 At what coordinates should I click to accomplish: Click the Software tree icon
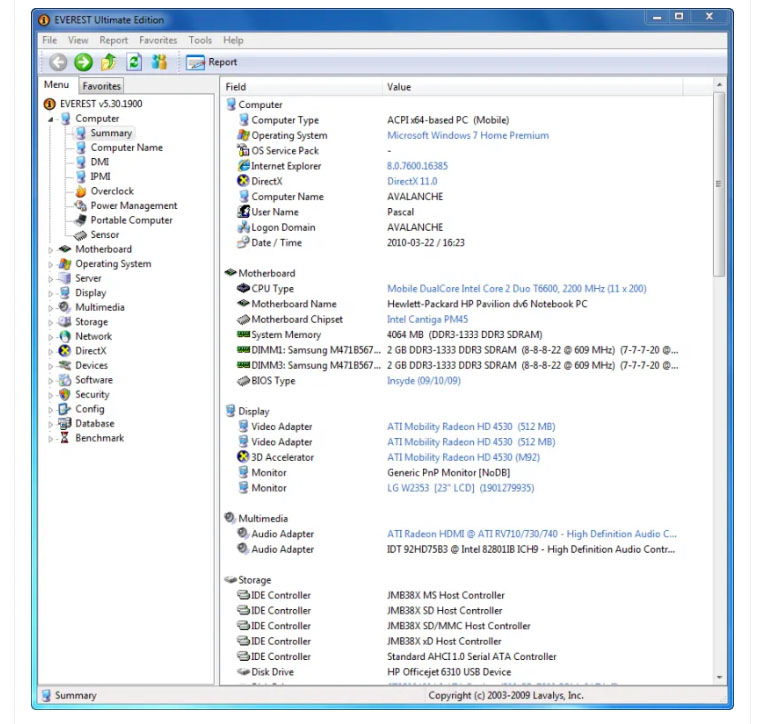[x=65, y=380]
